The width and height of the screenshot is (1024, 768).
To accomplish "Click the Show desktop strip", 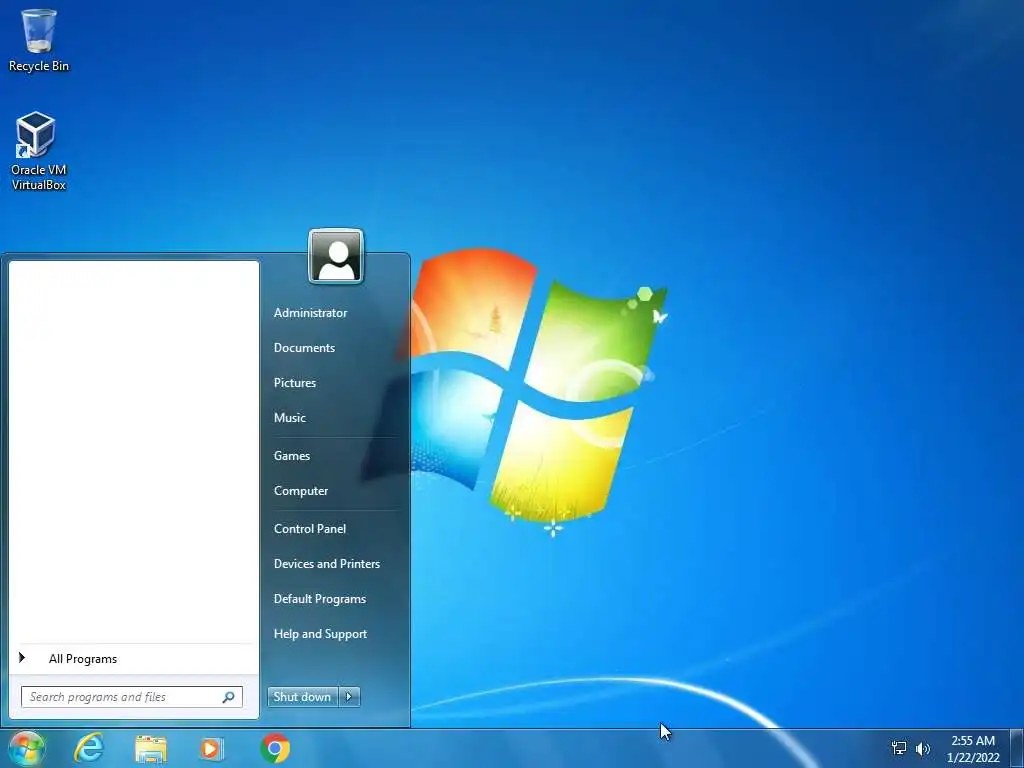I will [x=1017, y=748].
